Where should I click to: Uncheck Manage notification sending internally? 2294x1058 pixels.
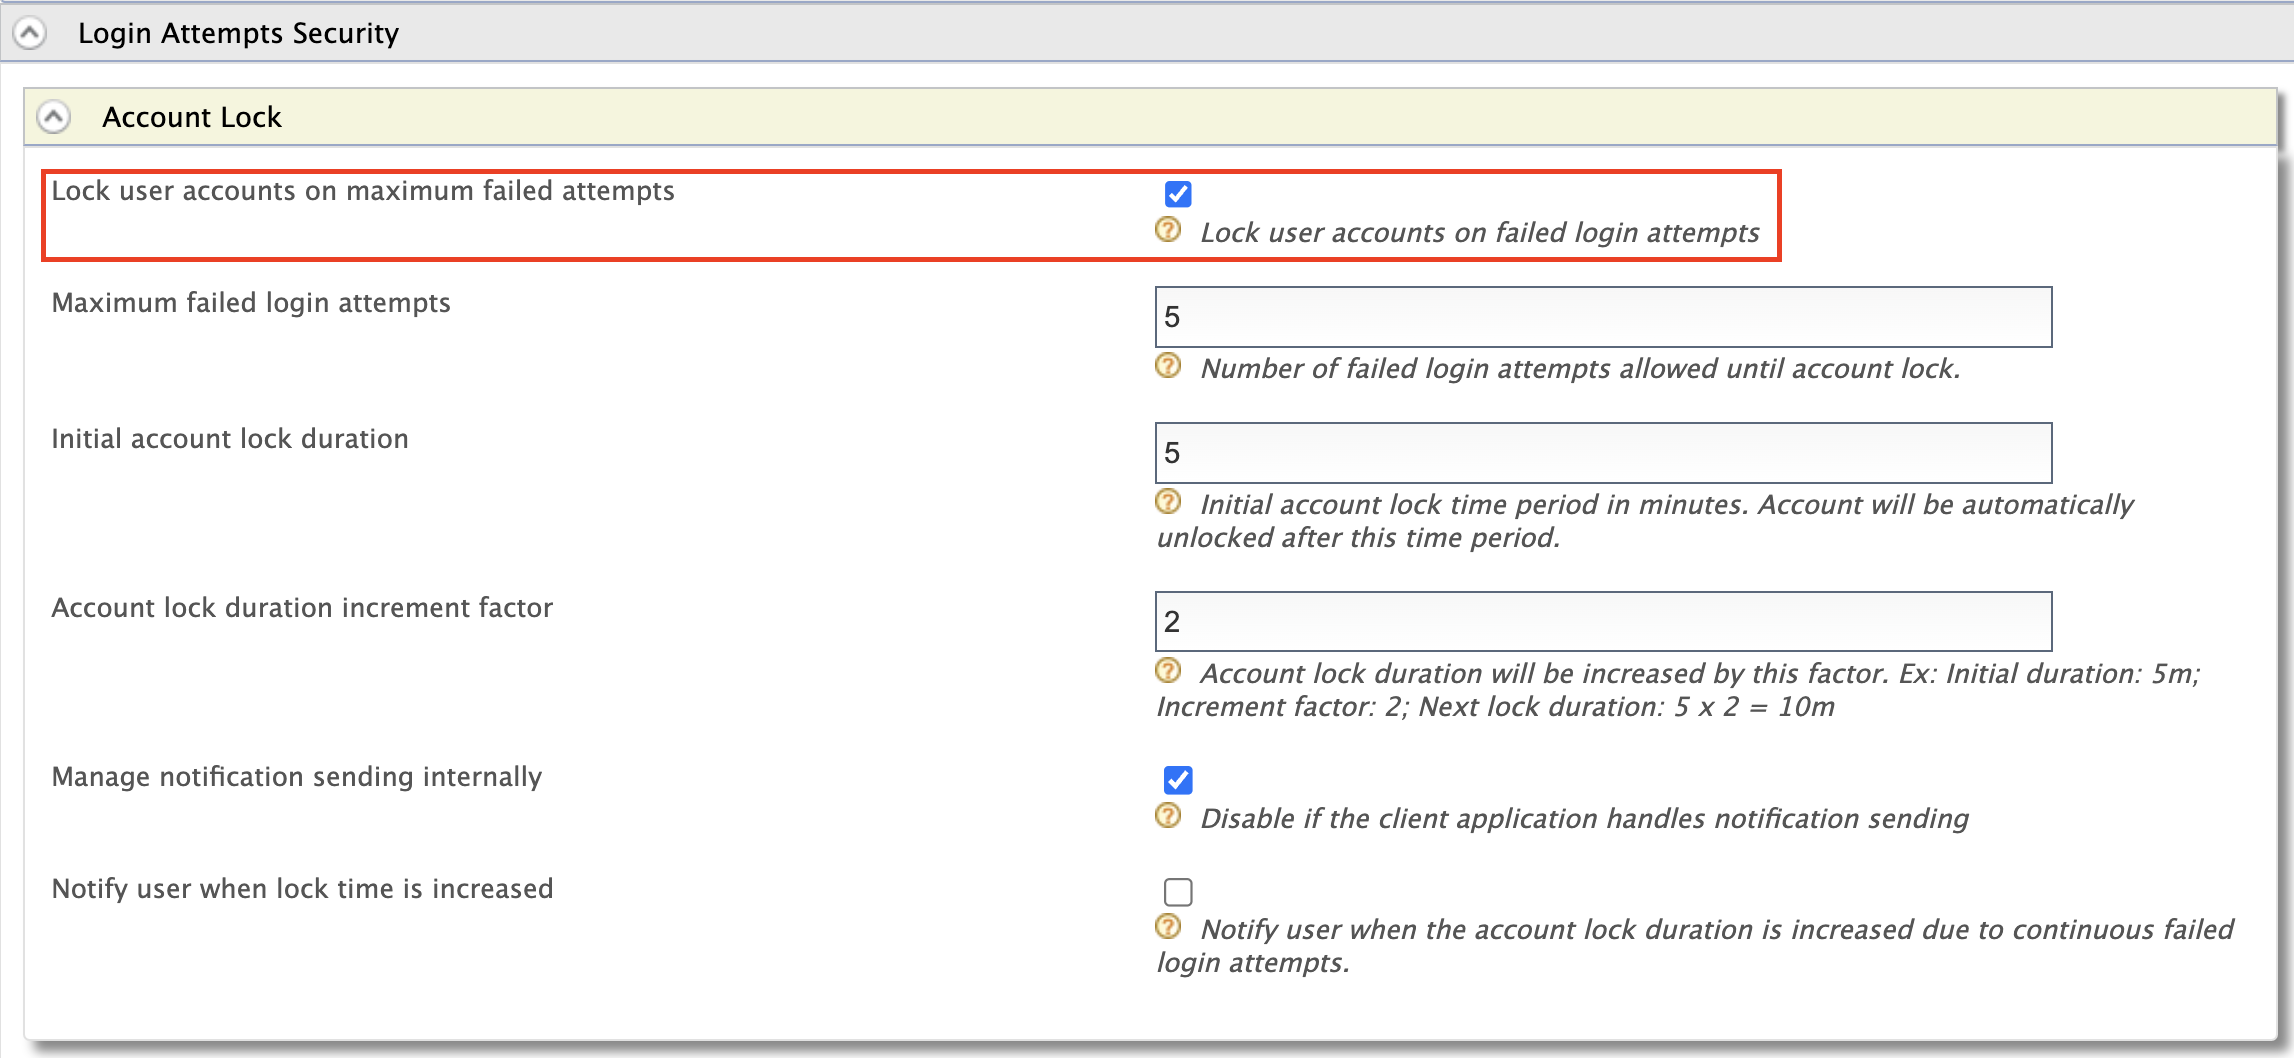click(1177, 780)
